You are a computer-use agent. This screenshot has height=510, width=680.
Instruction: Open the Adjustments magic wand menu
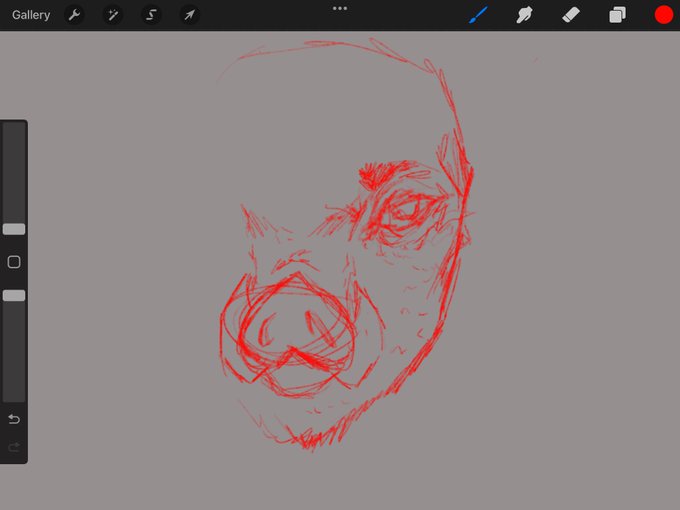pos(113,15)
